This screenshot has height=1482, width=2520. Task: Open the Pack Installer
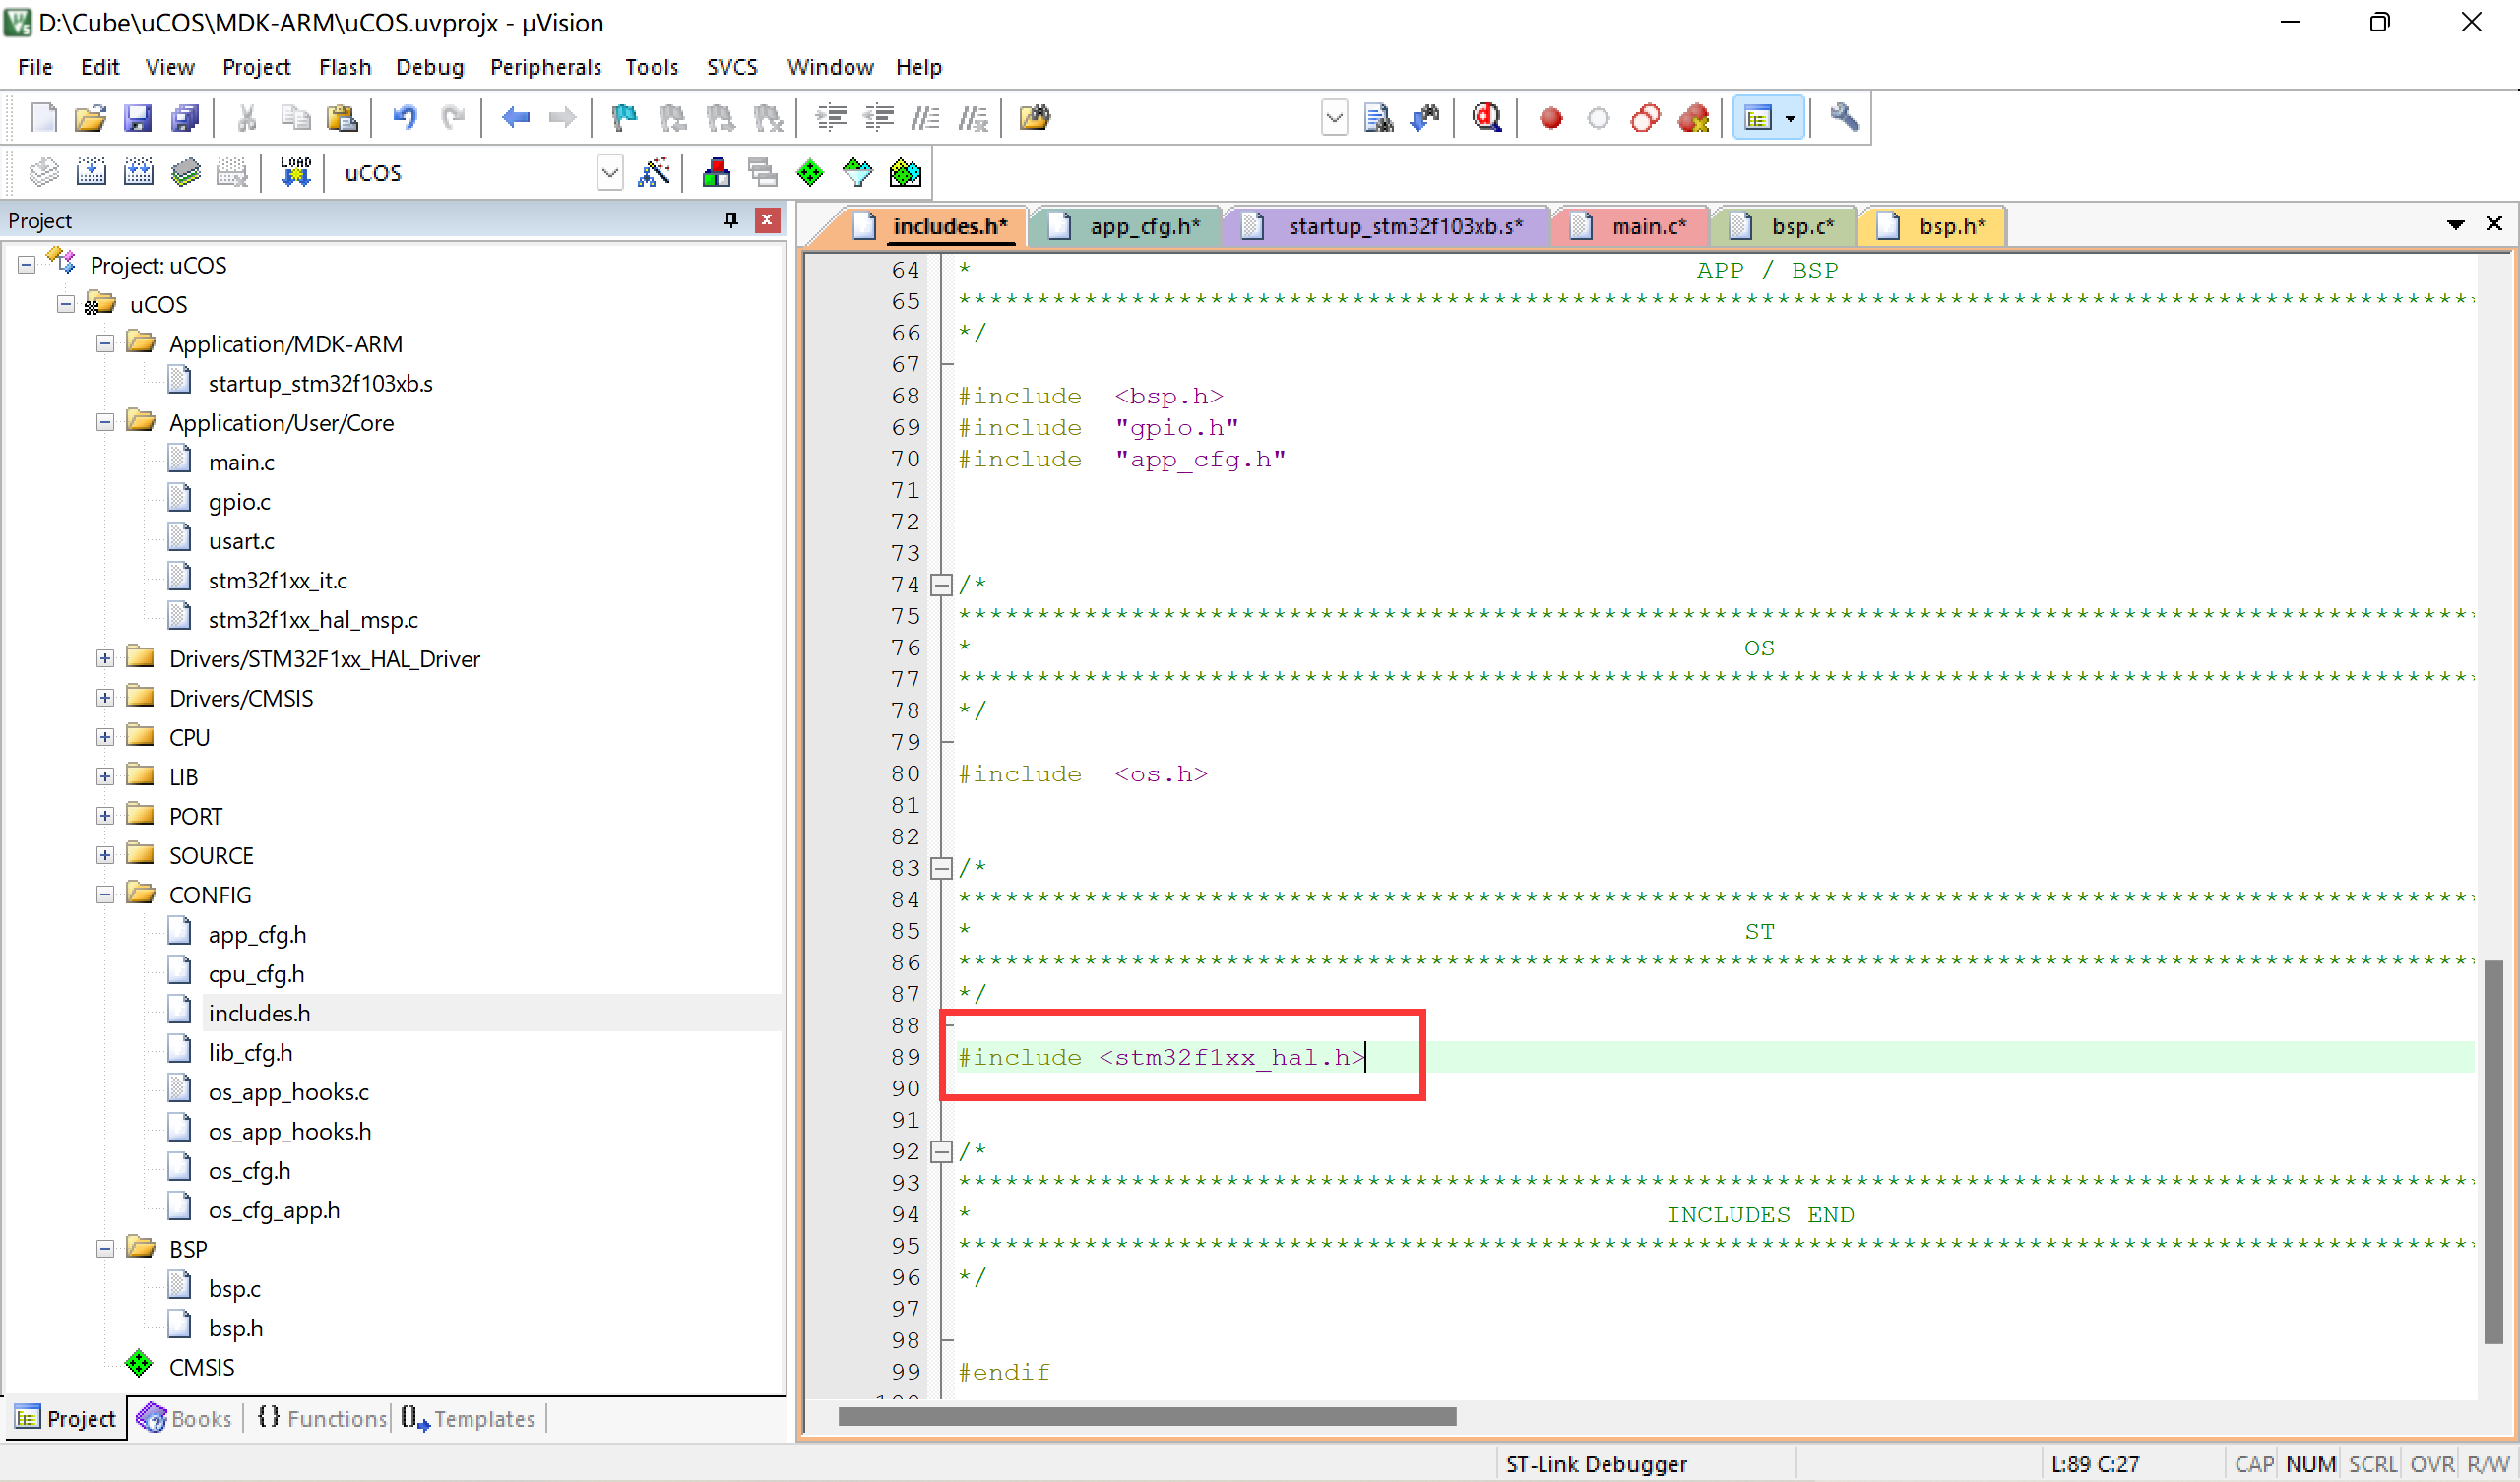(x=905, y=172)
